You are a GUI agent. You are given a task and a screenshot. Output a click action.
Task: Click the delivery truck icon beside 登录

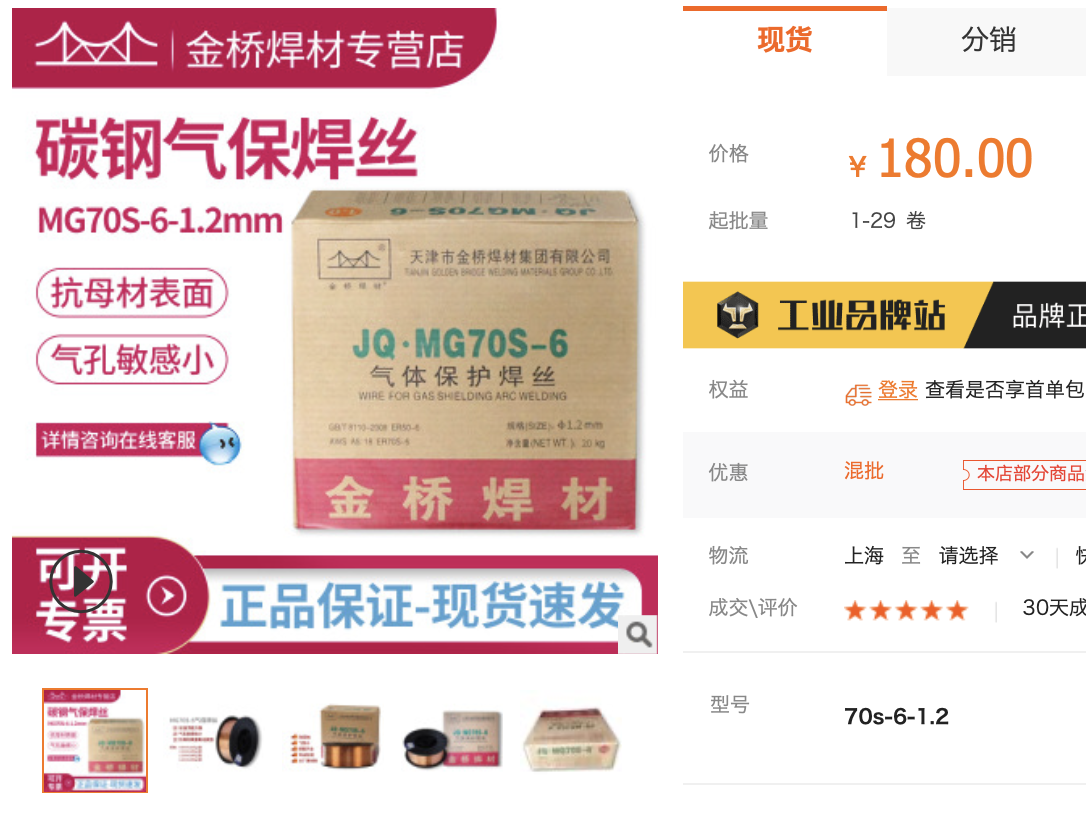coord(858,395)
